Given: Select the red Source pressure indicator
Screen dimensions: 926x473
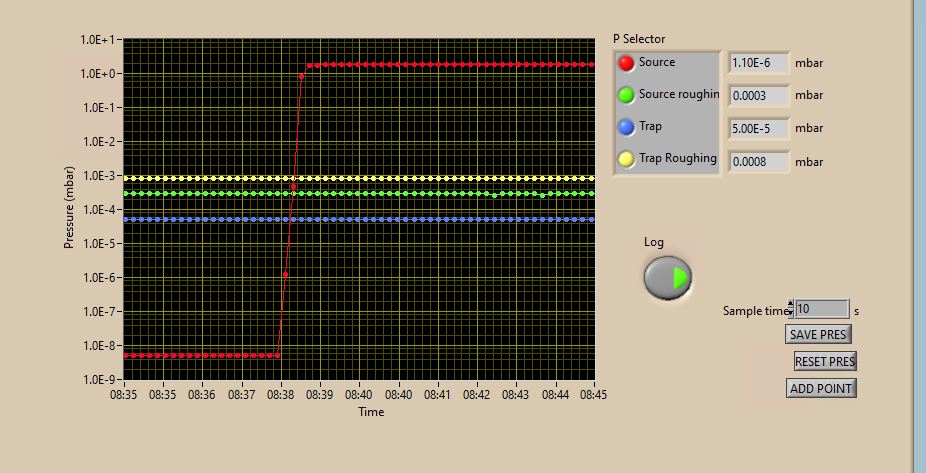Looking at the screenshot, I should point(627,63).
